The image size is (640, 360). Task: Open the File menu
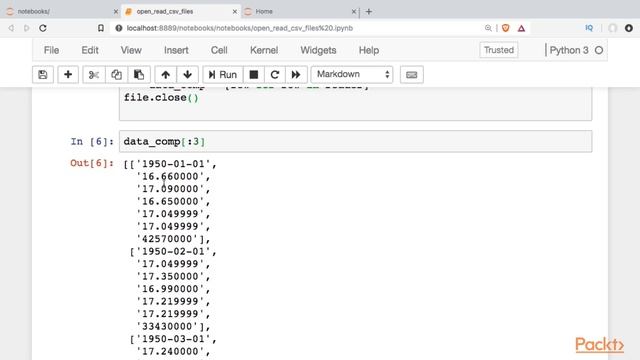point(51,50)
